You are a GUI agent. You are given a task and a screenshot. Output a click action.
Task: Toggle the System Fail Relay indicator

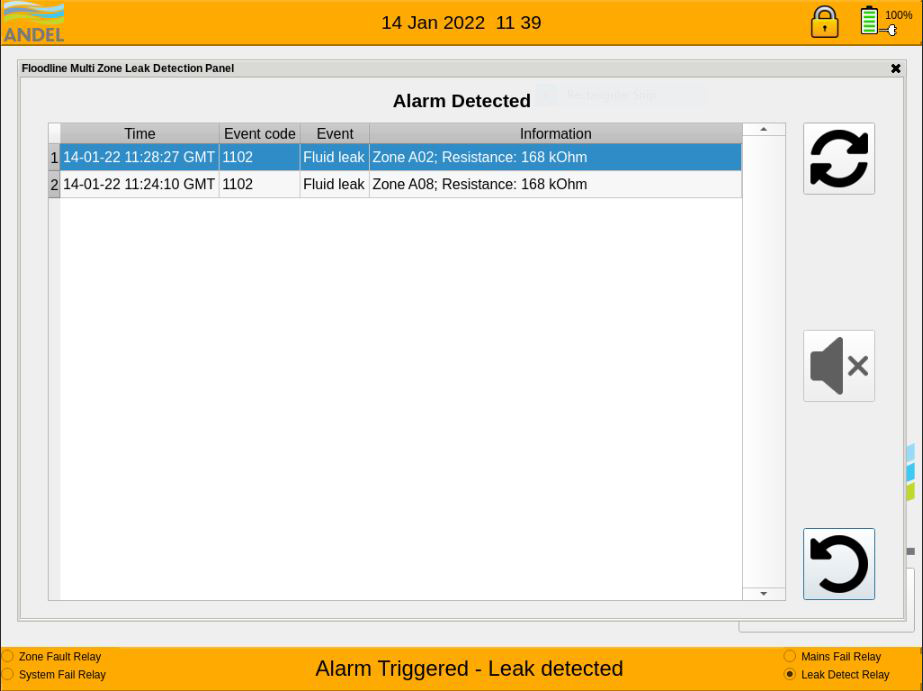[8, 675]
